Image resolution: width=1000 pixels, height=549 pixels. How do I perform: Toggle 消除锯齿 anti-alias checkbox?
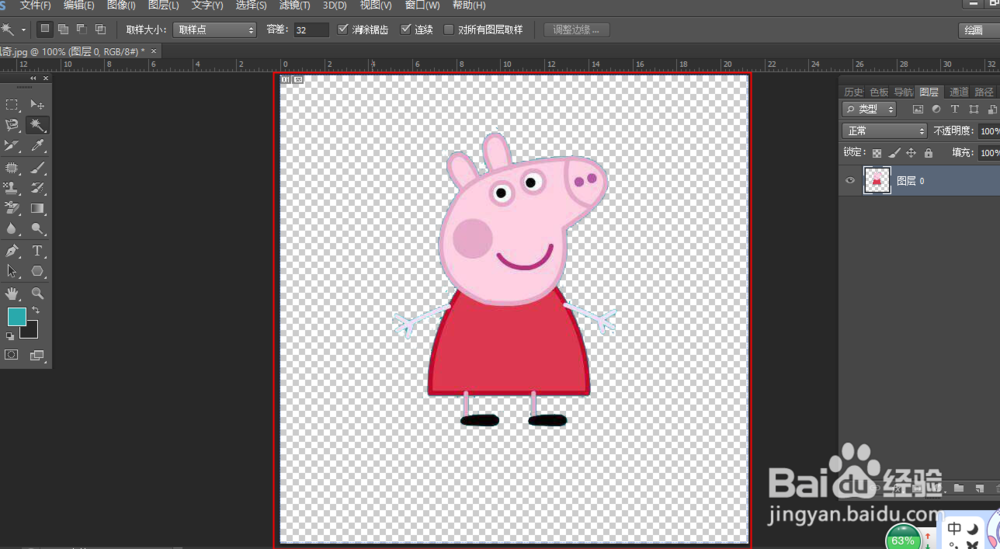343,29
